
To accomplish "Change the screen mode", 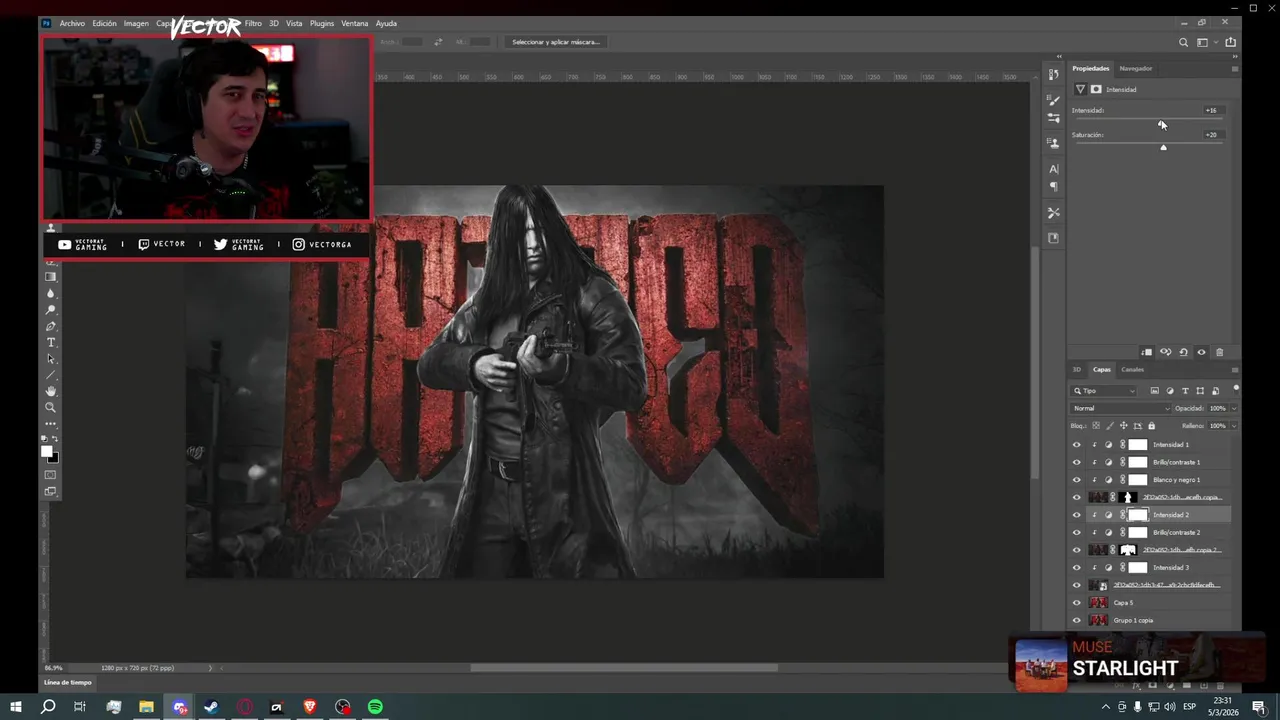I will (51, 491).
